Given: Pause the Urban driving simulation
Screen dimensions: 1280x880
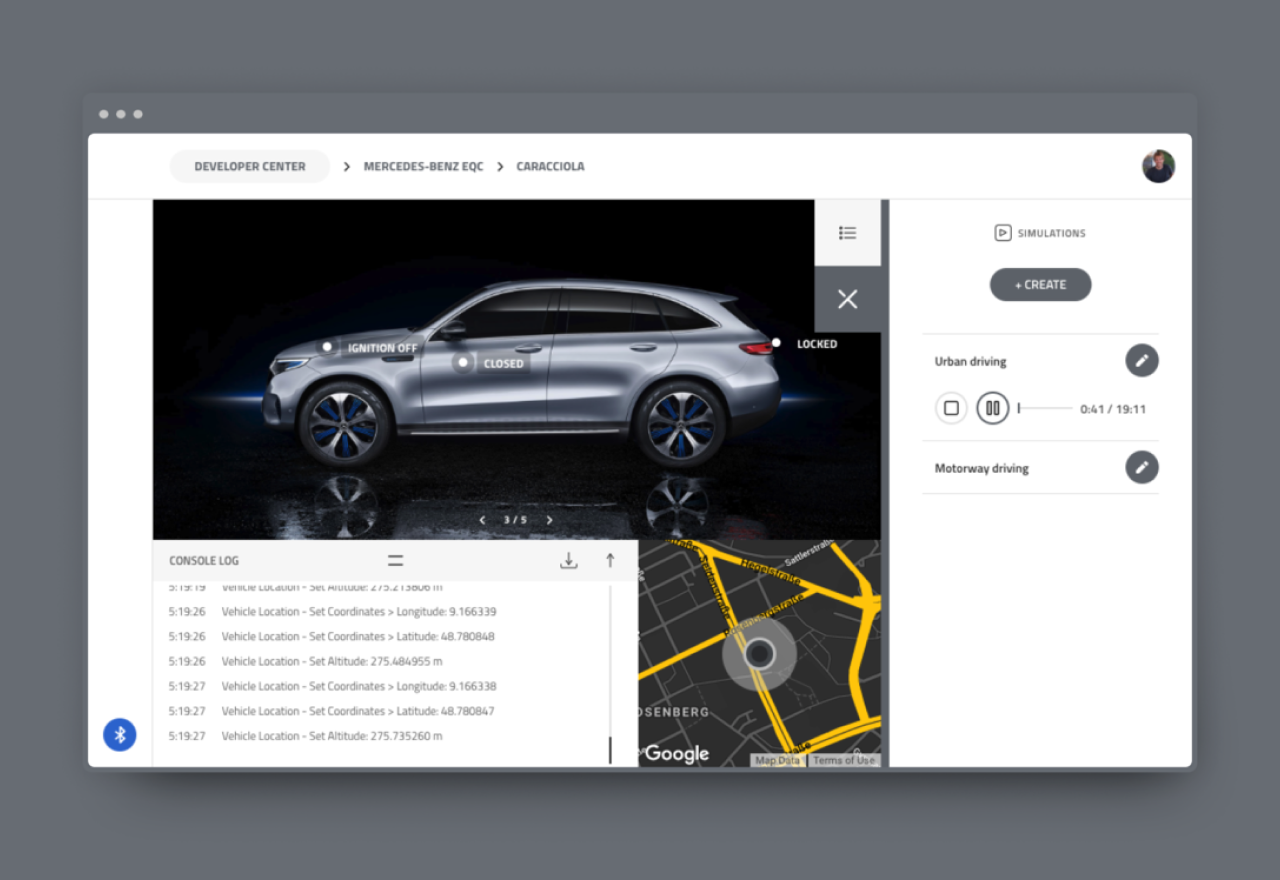Looking at the screenshot, I should pyautogui.click(x=993, y=408).
